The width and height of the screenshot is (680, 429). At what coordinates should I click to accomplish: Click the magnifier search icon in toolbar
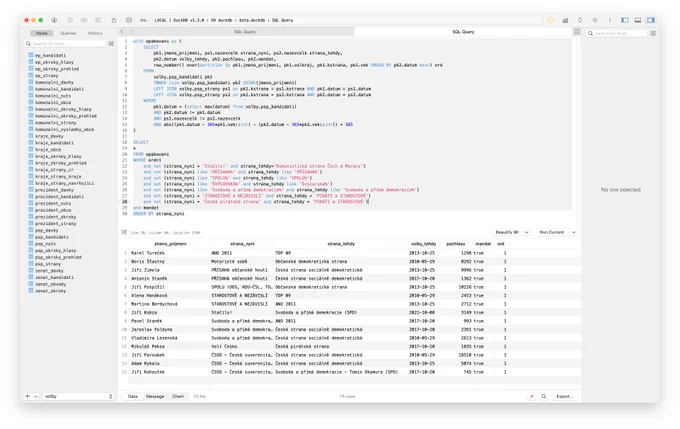coord(595,20)
